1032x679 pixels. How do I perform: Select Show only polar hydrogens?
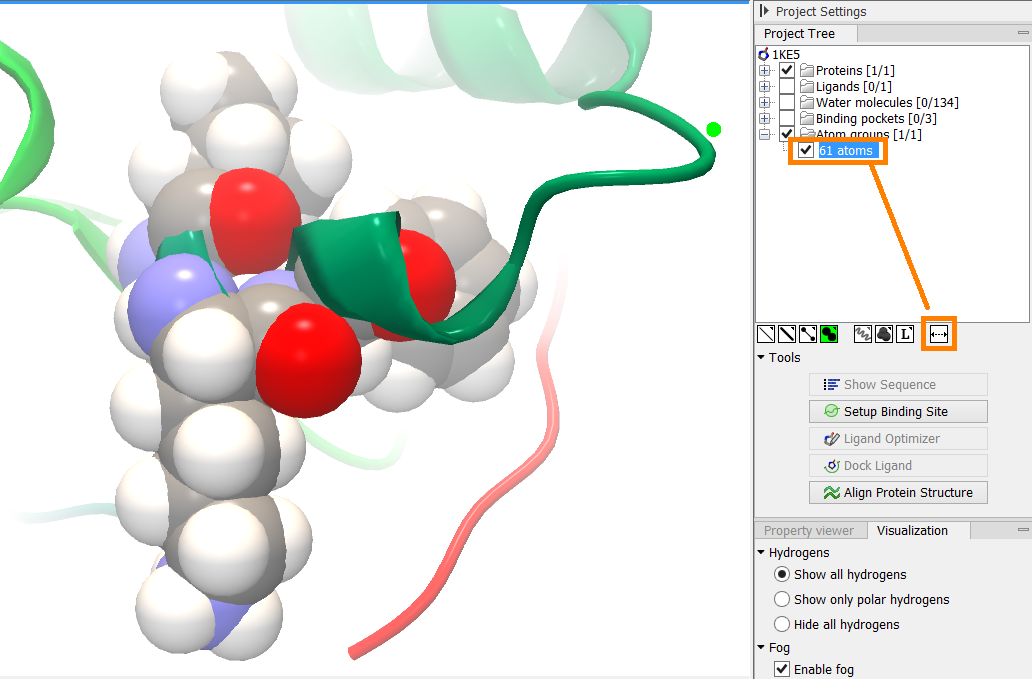click(x=782, y=599)
